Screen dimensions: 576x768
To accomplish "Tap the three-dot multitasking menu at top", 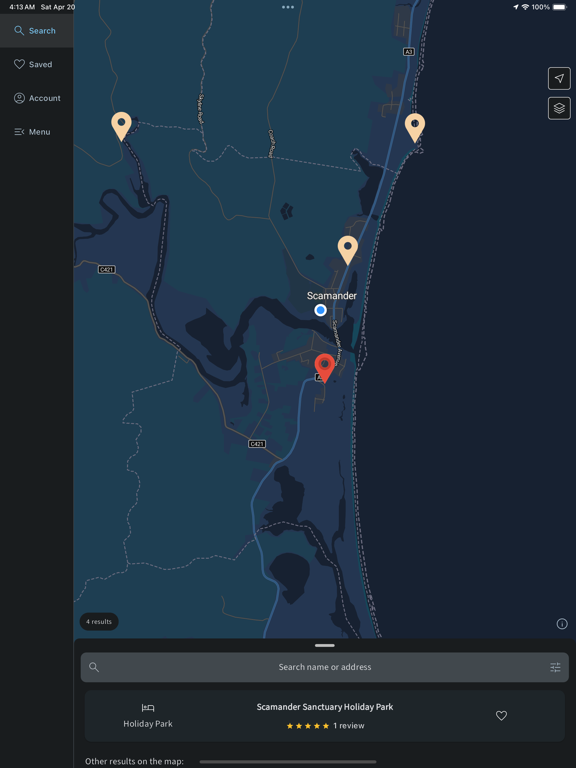I will pos(288,7).
